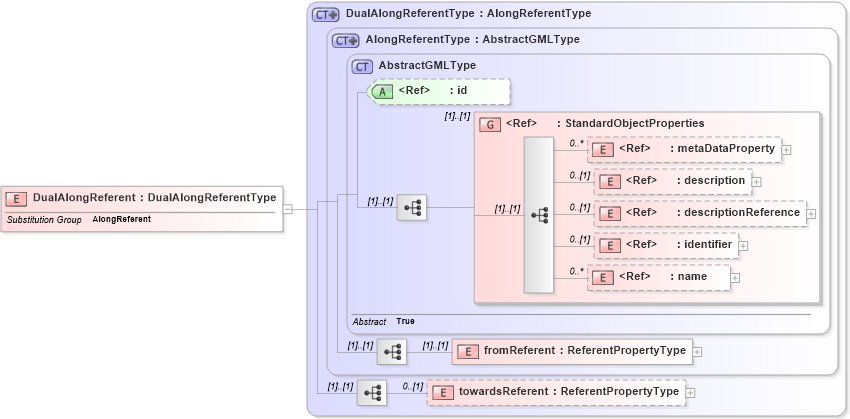The height and width of the screenshot is (419, 850).
Task: Click the description reference label
Action: click(x=685, y=181)
